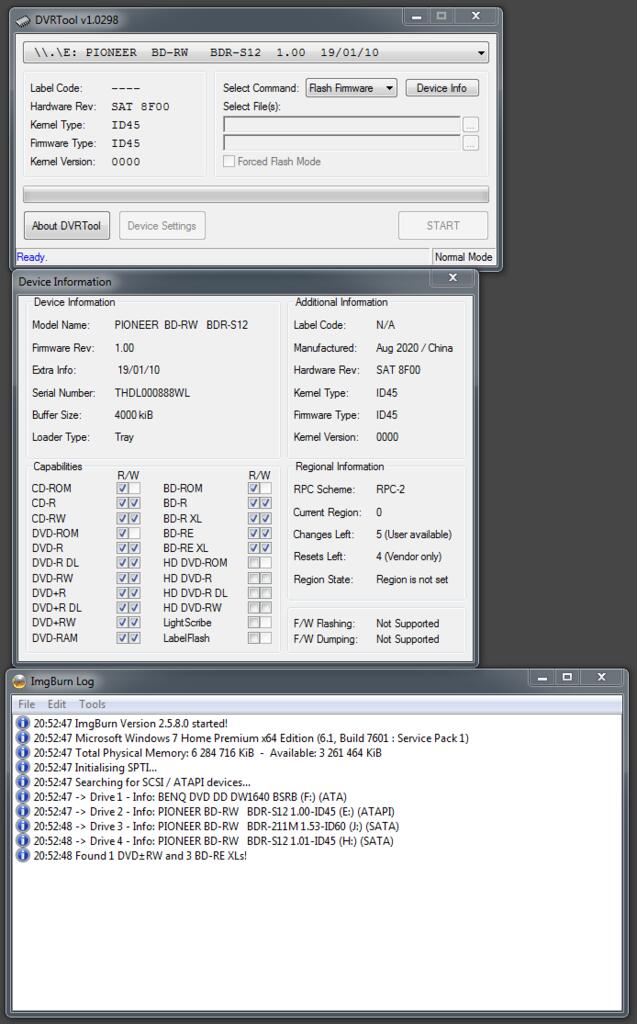The image size is (637, 1024).
Task: Click the Normal Mode status panel
Action: (x=463, y=257)
